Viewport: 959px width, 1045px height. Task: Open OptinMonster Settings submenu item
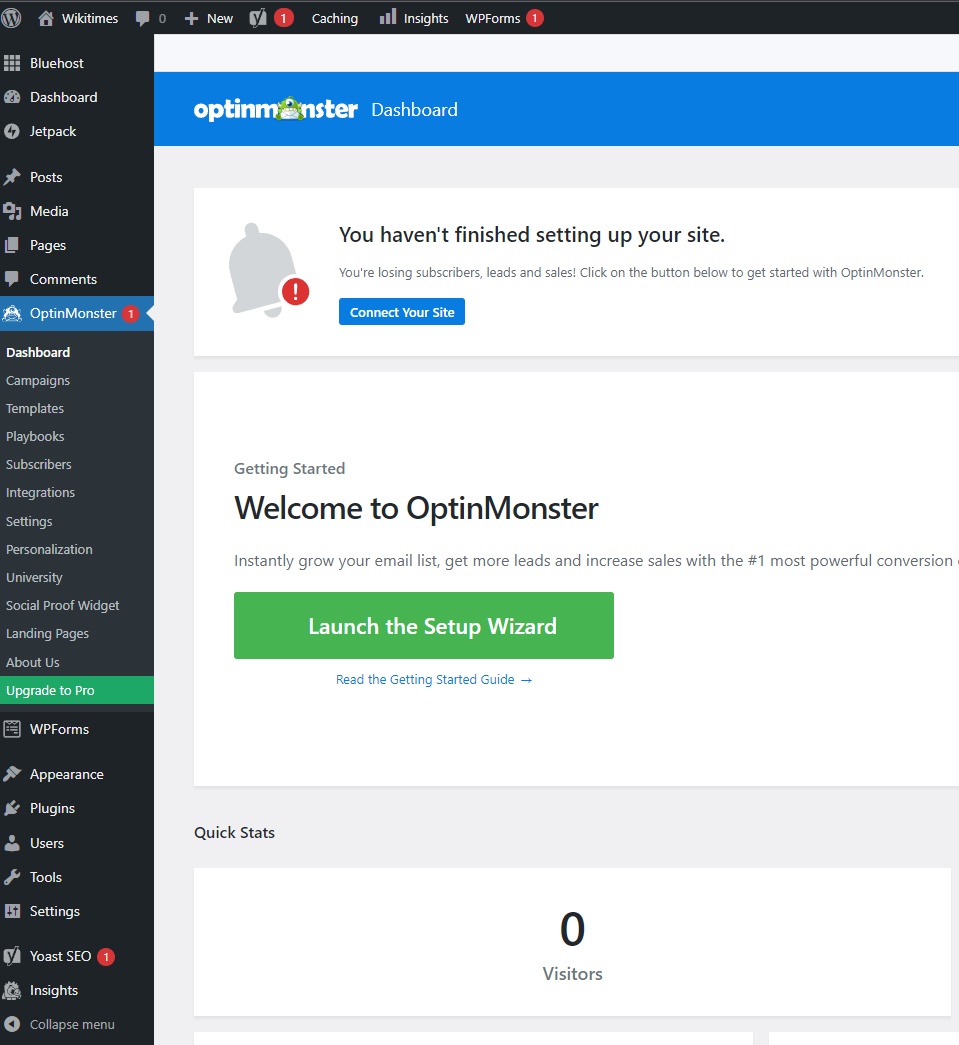click(29, 522)
